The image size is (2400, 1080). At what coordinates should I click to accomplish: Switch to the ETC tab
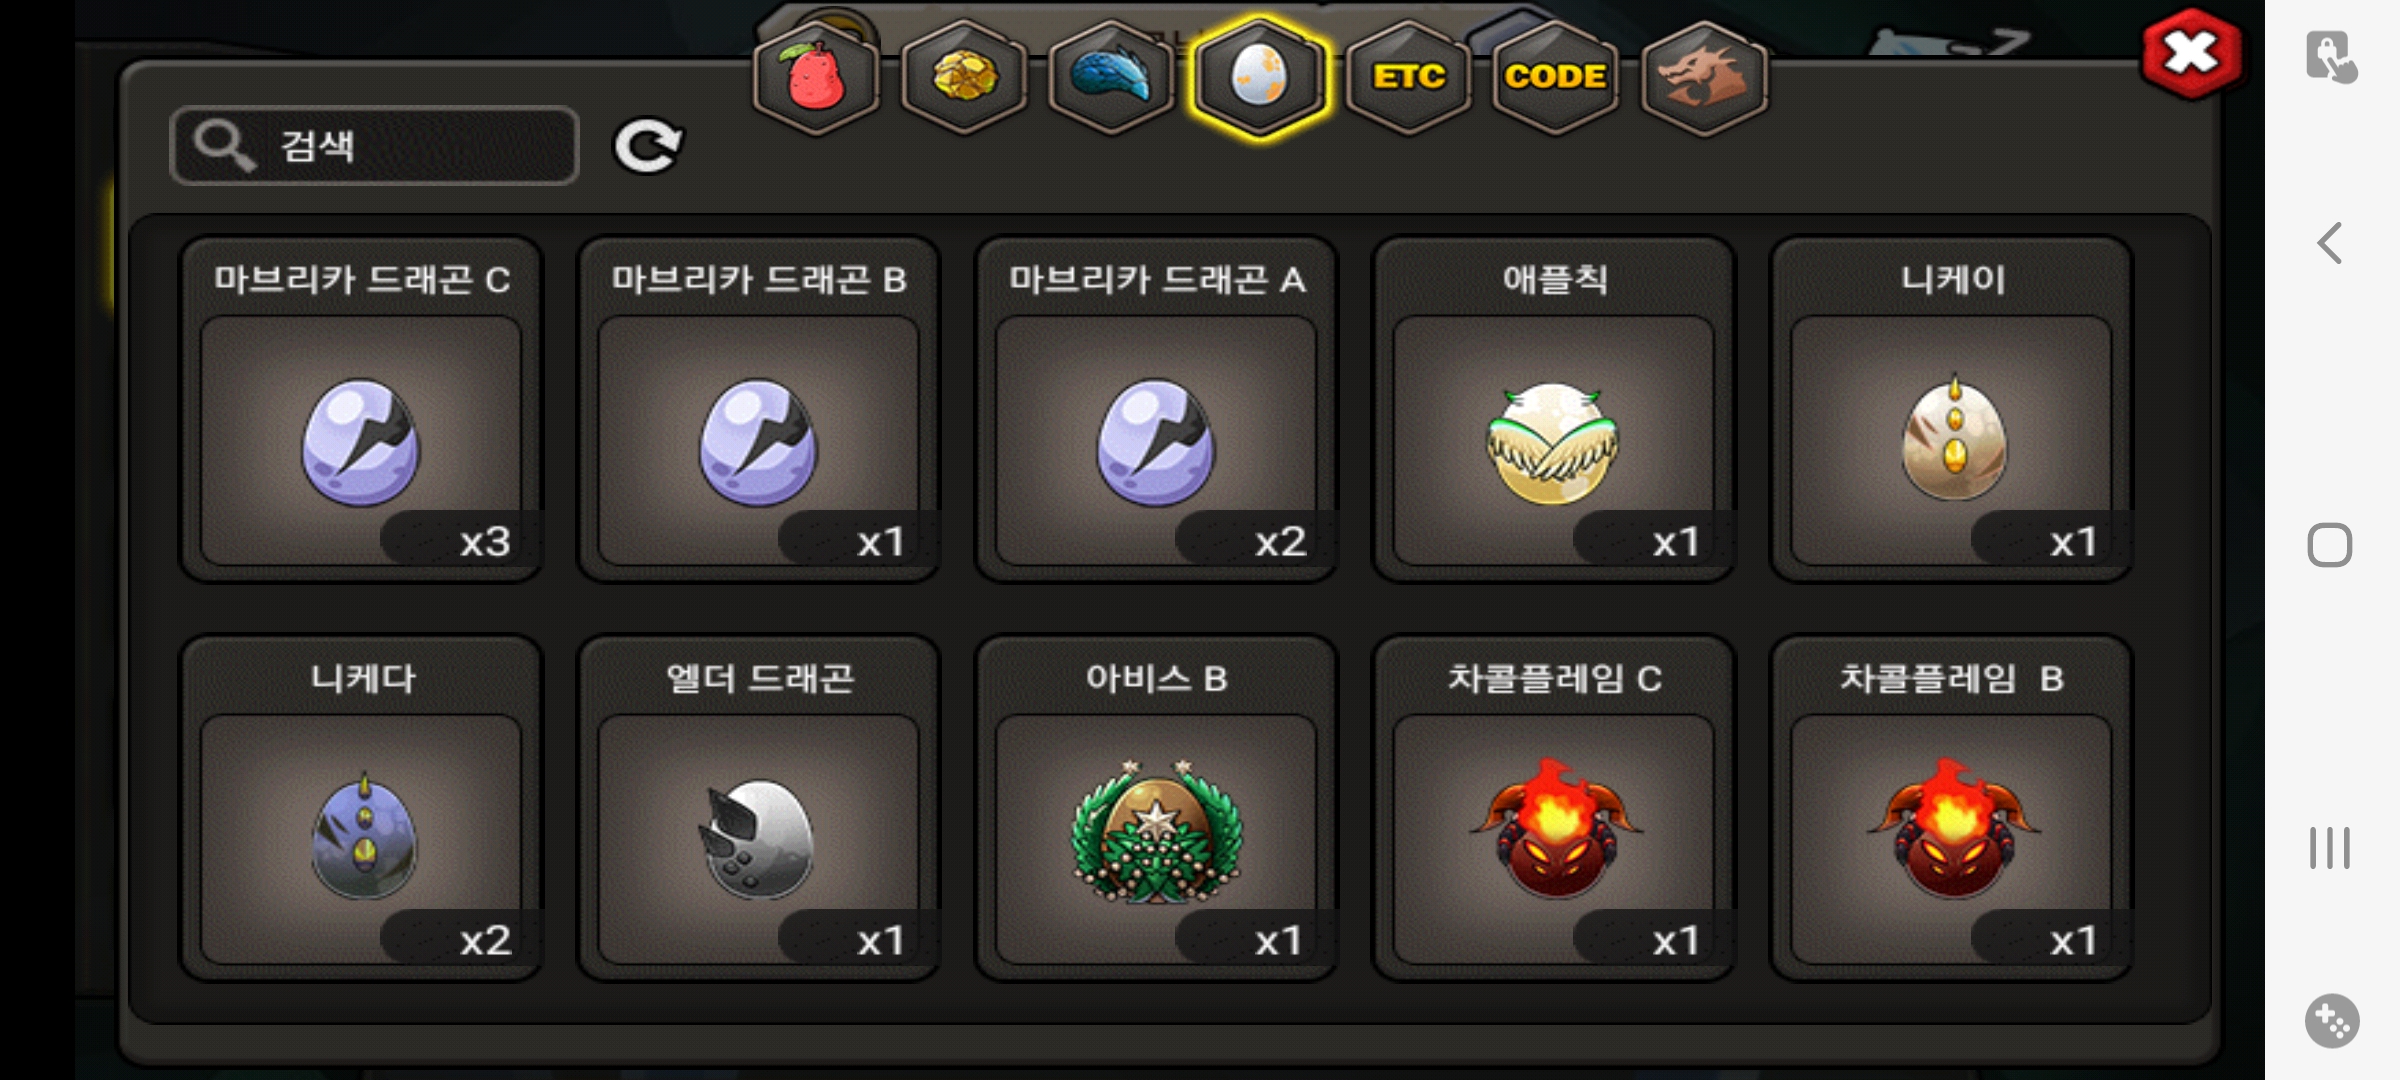(x=1408, y=77)
